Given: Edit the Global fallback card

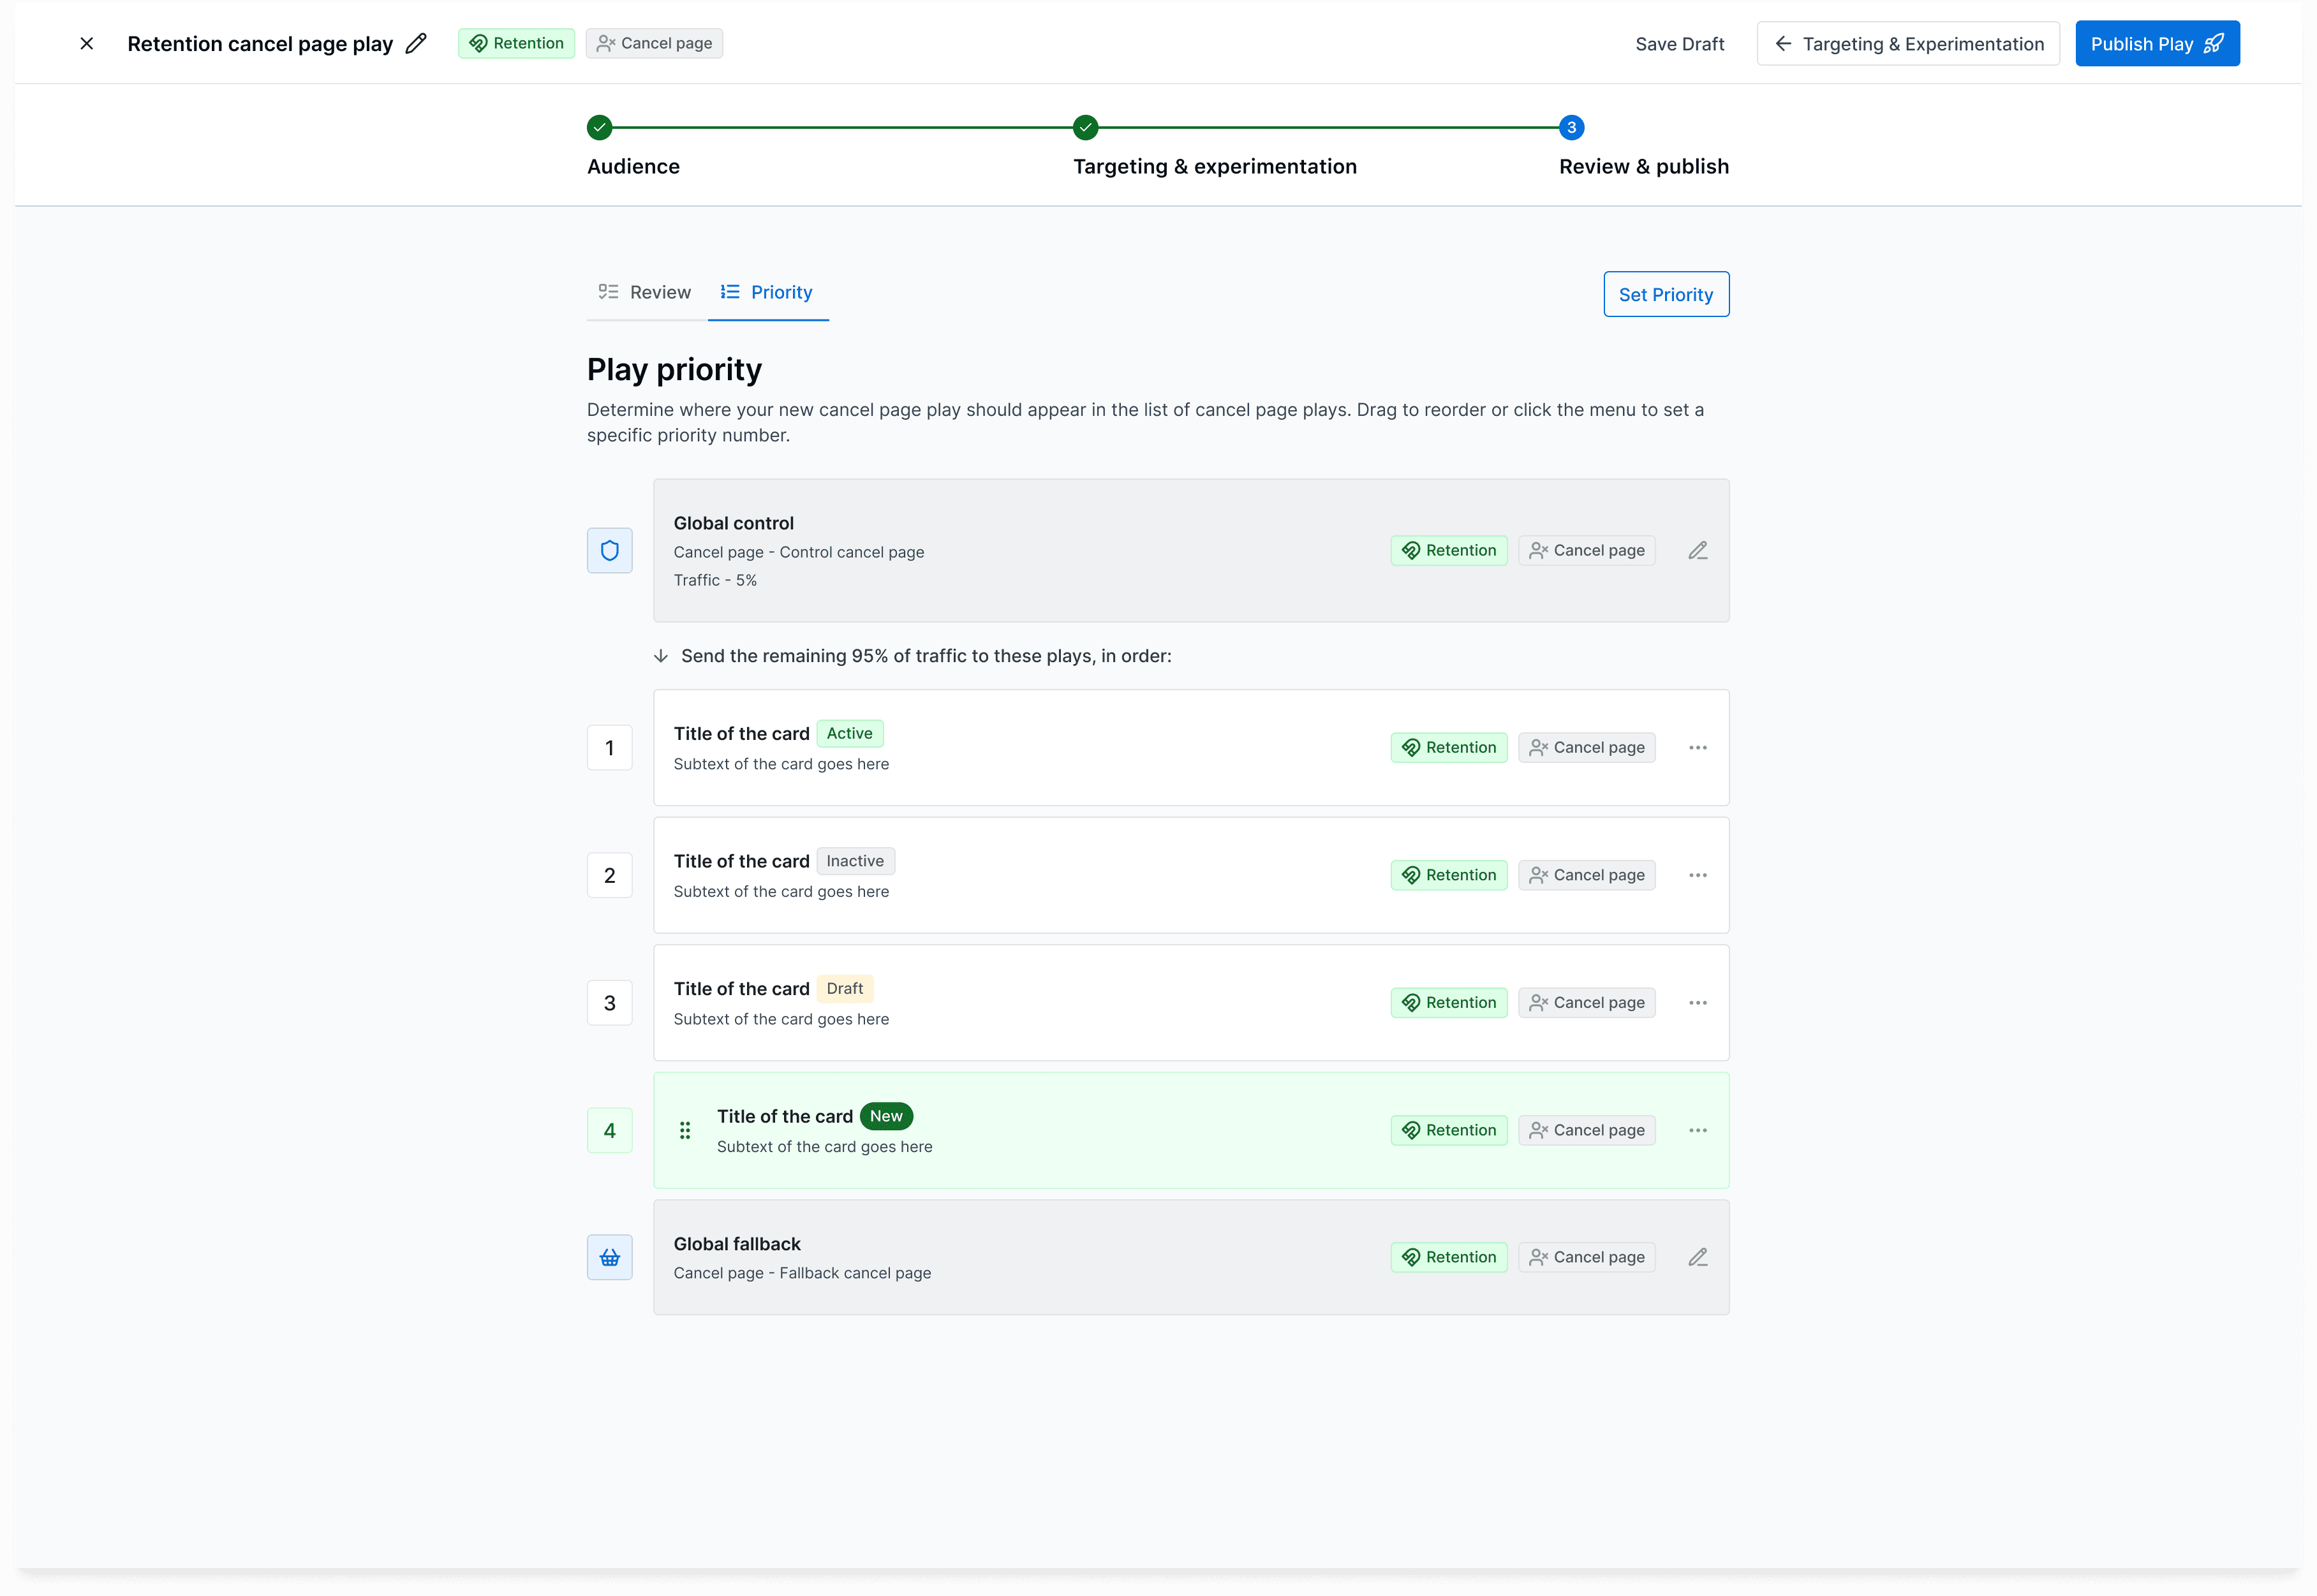Looking at the screenshot, I should (1697, 1258).
